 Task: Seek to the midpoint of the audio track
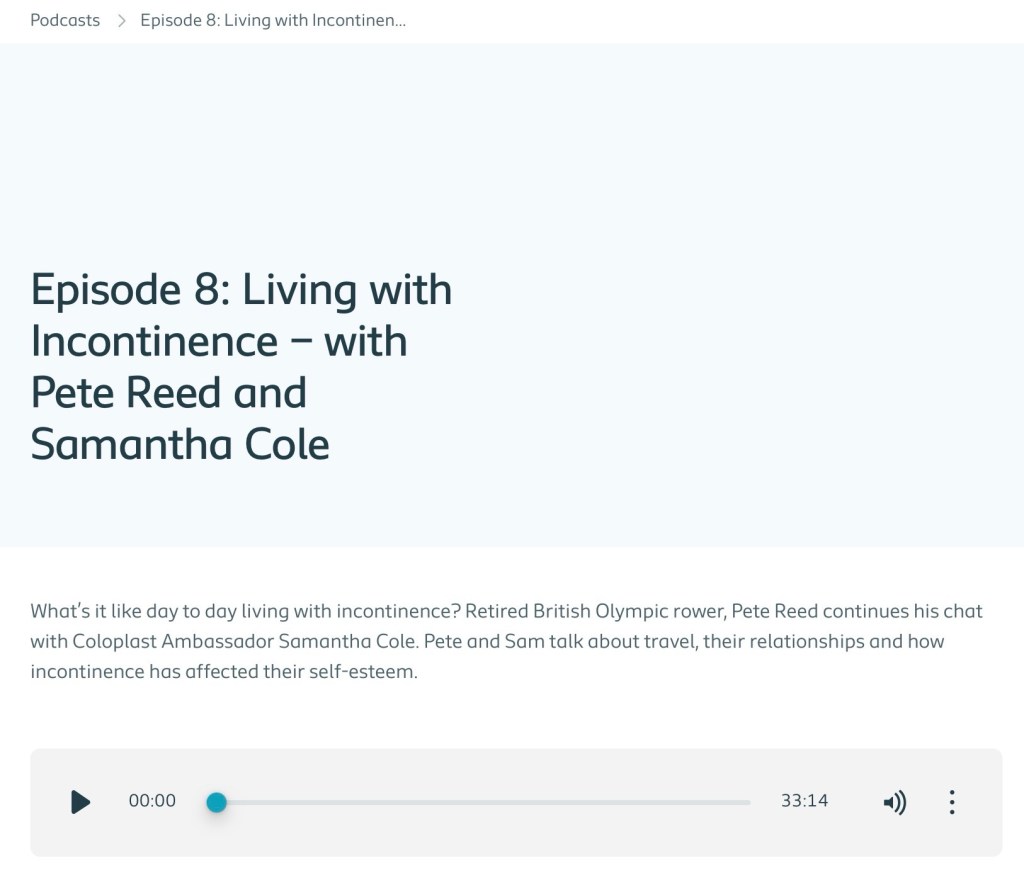tap(483, 802)
